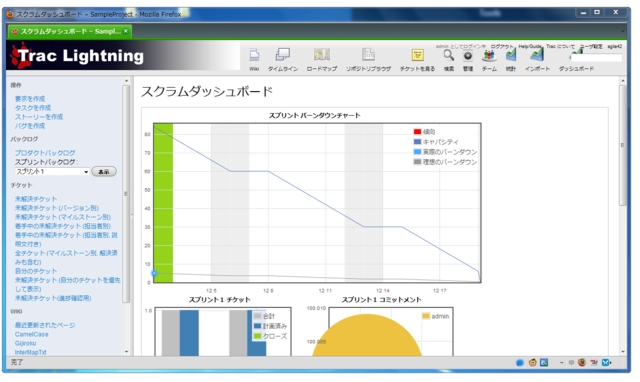Open the リポジトリブラウザ icon
The height and width of the screenshot is (382, 640).
click(x=368, y=55)
